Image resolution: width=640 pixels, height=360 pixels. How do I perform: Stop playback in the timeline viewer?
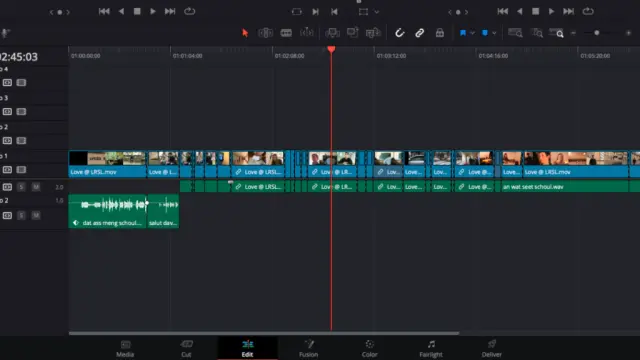(x=536, y=11)
